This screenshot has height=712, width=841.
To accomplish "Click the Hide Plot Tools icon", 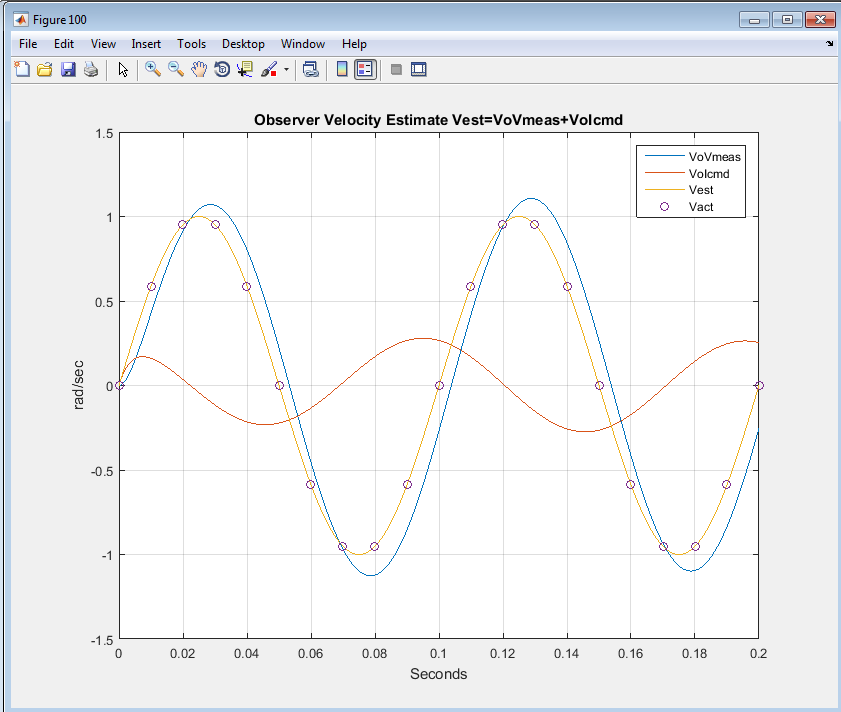I will (x=396, y=69).
